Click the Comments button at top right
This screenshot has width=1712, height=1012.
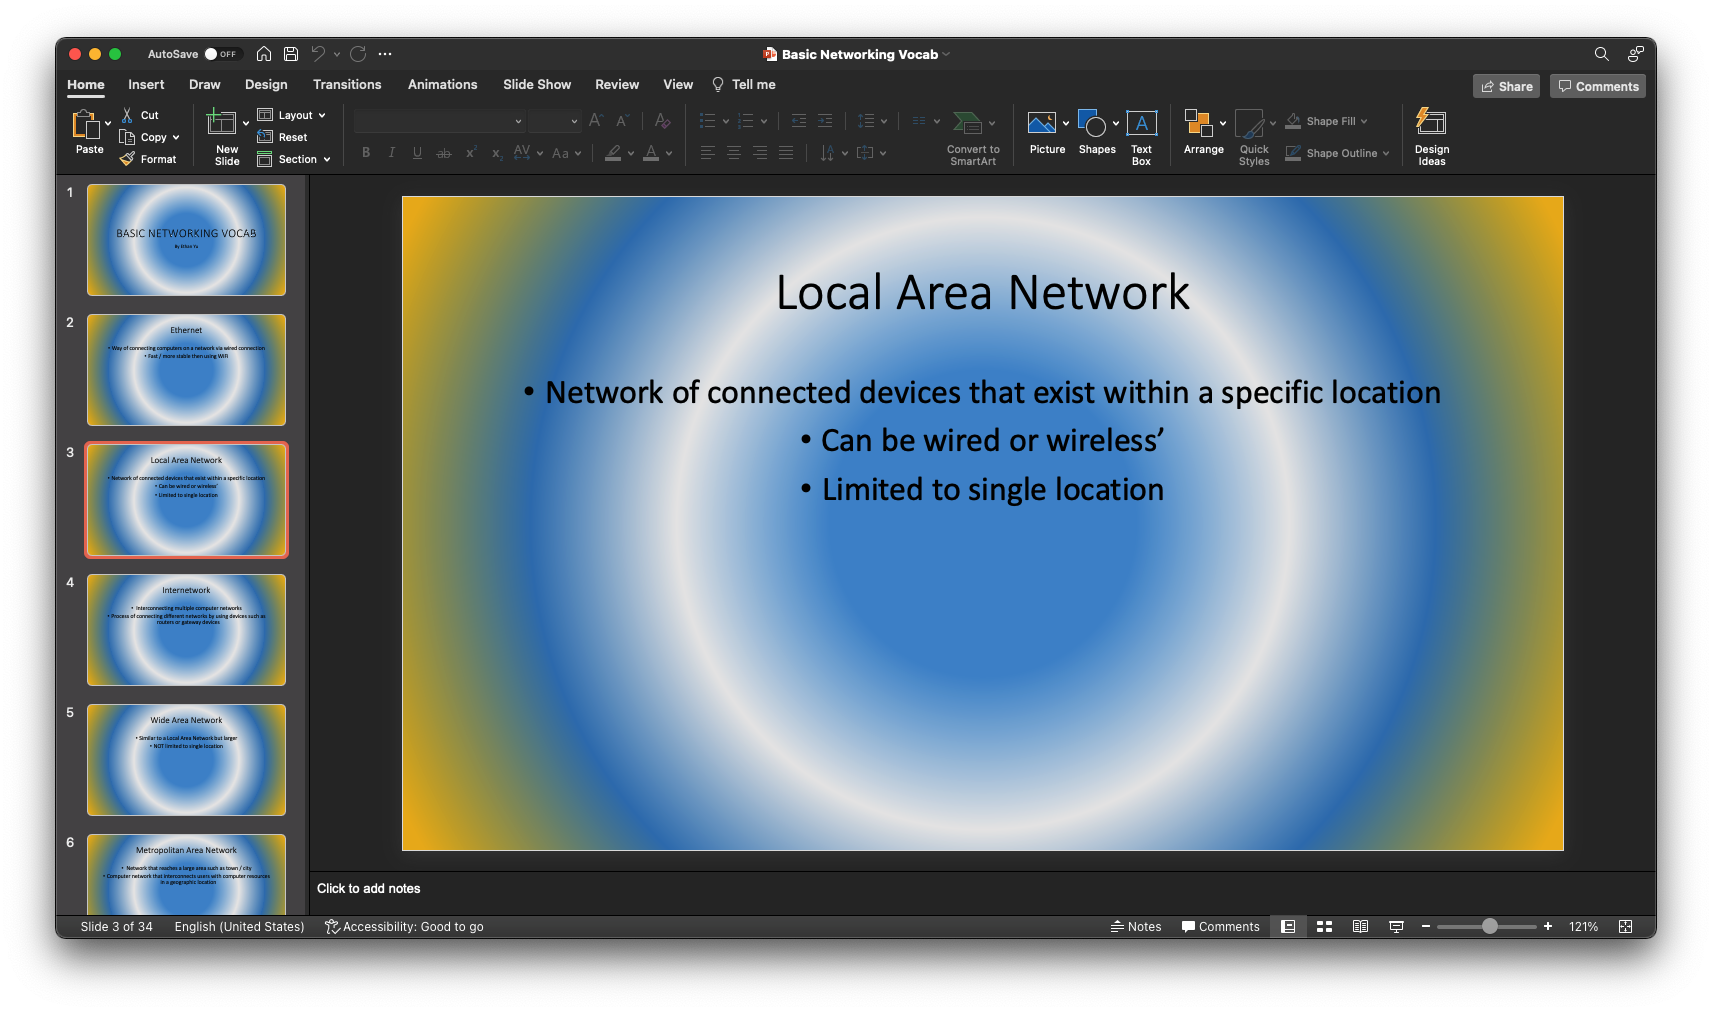(1597, 86)
